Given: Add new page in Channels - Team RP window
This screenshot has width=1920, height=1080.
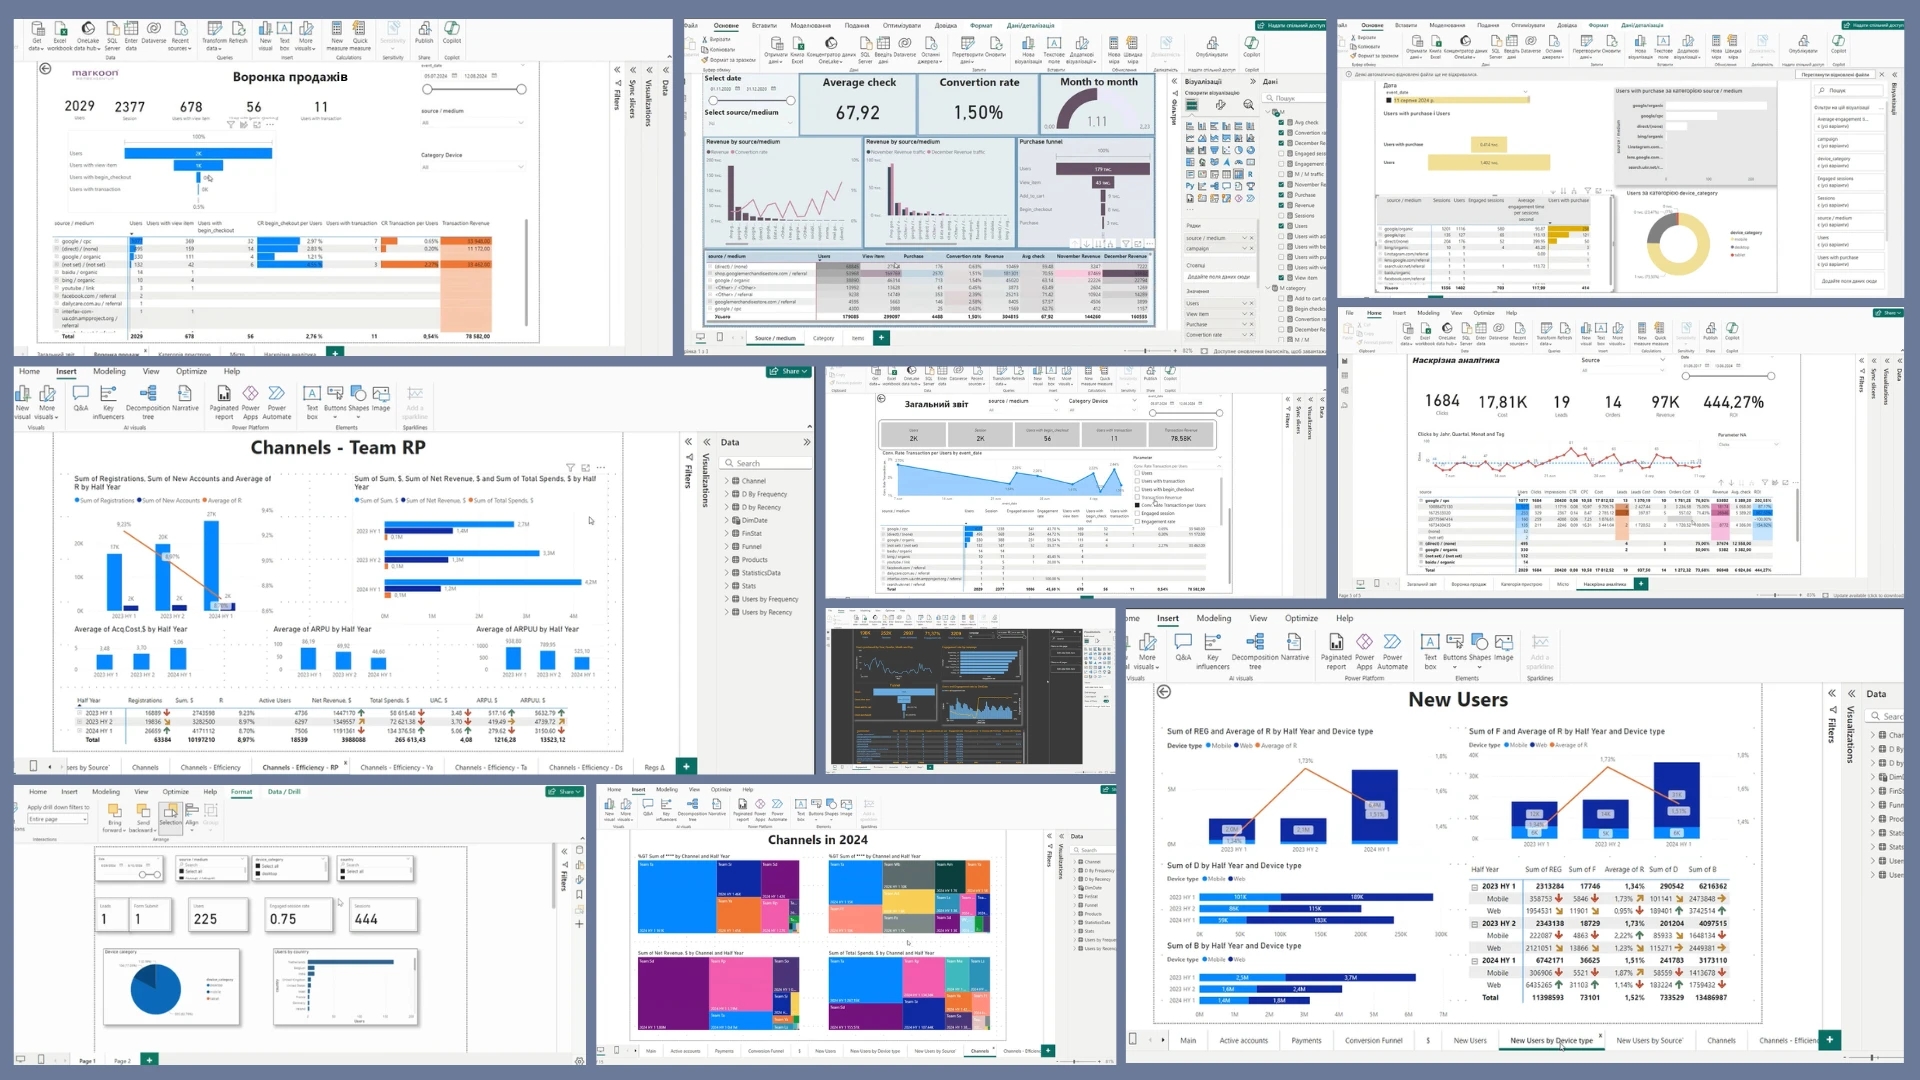Looking at the screenshot, I should point(686,767).
